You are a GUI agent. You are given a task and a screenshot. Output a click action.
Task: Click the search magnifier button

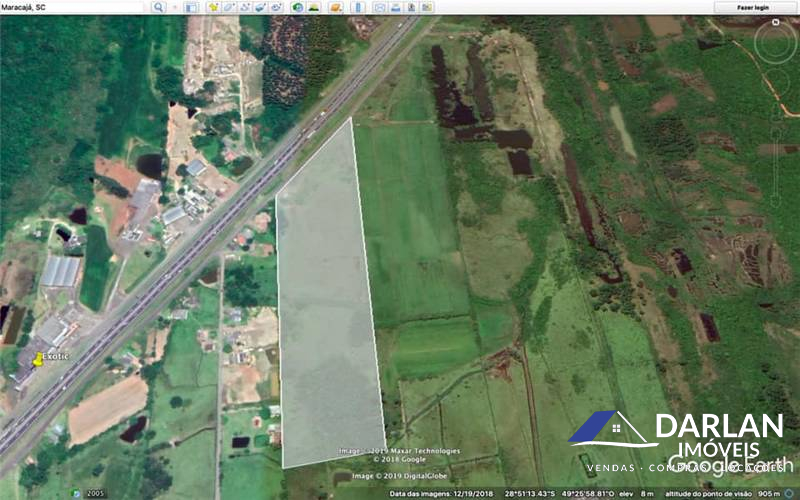[158, 7]
